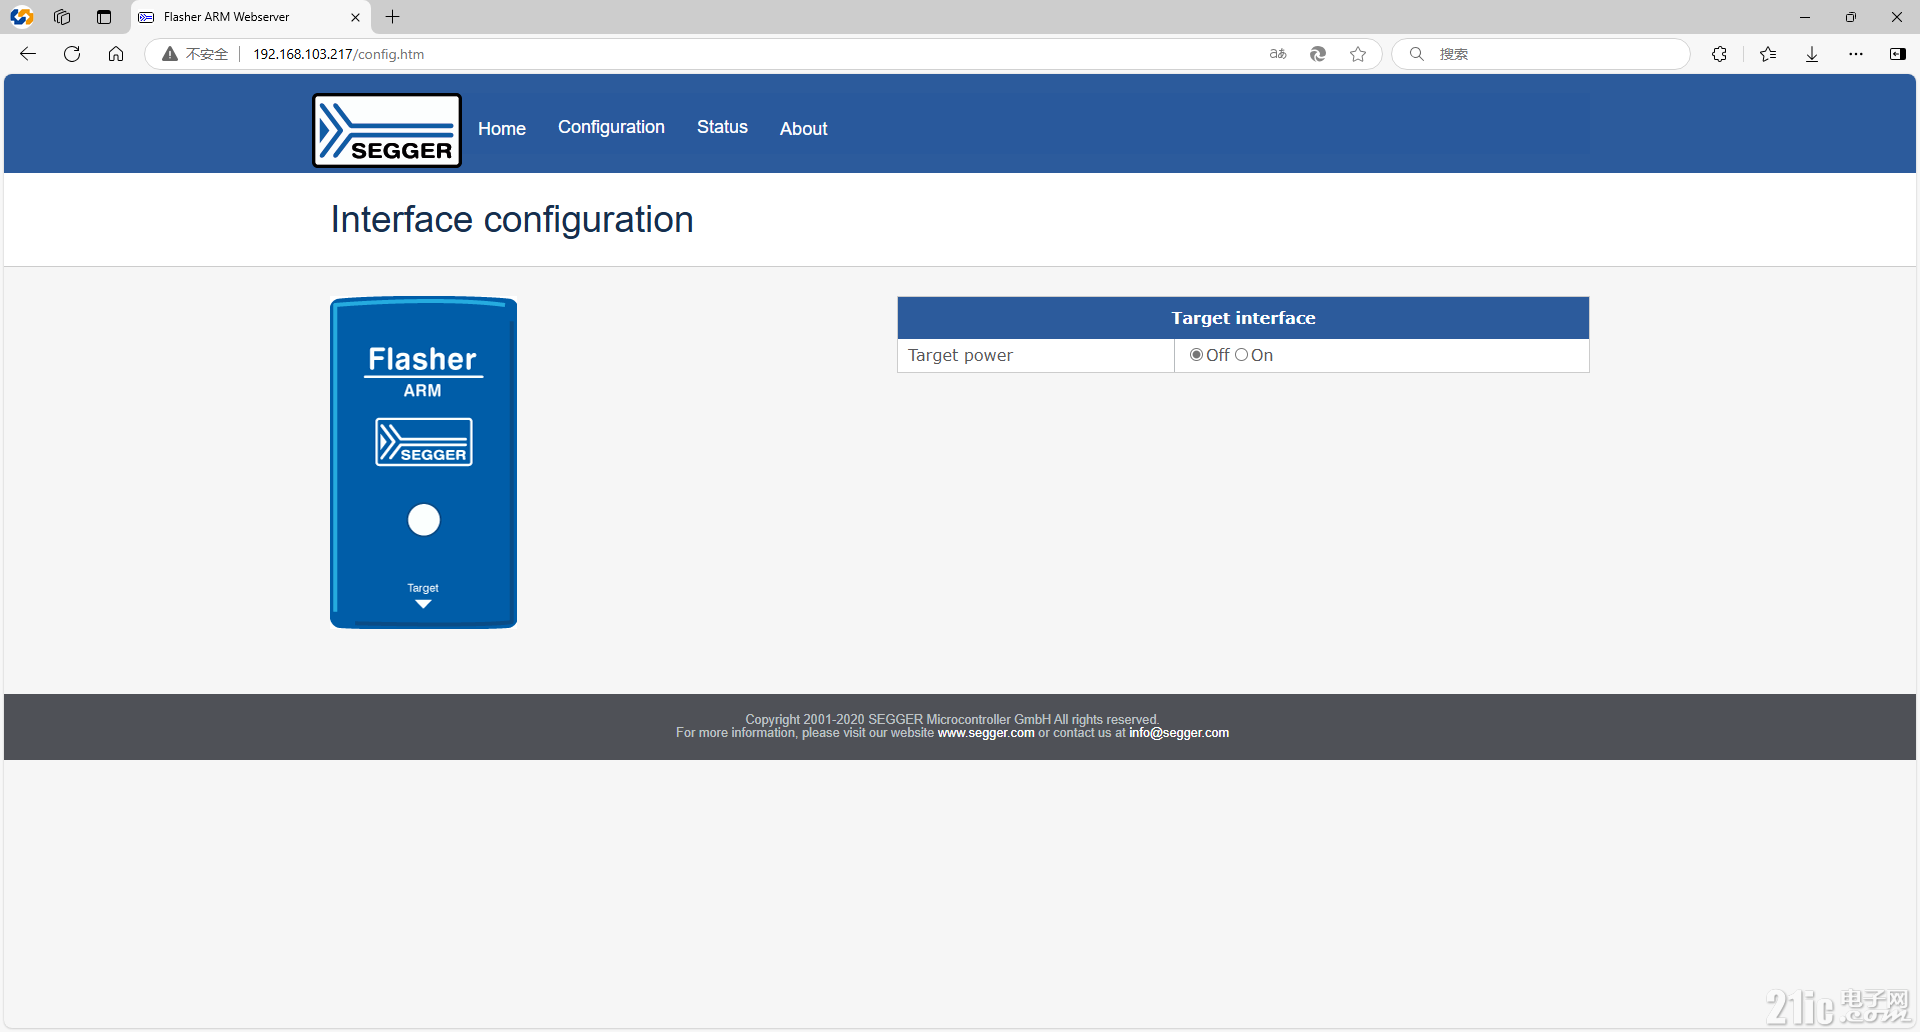This screenshot has height=1032, width=1920.
Task: Open the Home menu item
Action: click(502, 128)
